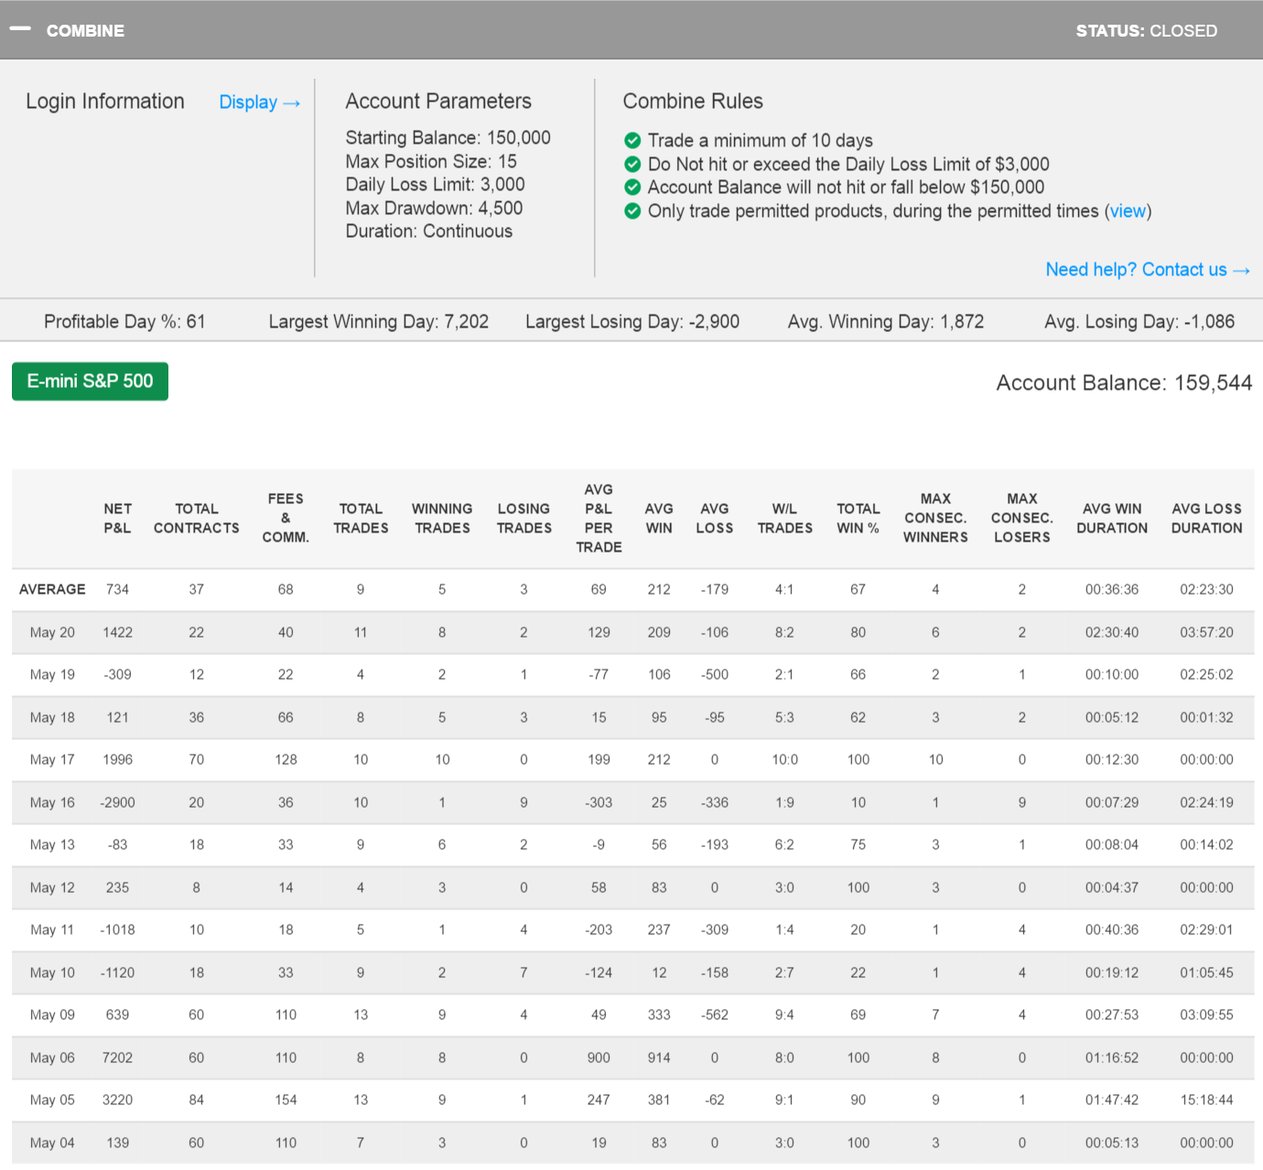
Task: Click the AVERAGE row label
Action: coord(52,589)
